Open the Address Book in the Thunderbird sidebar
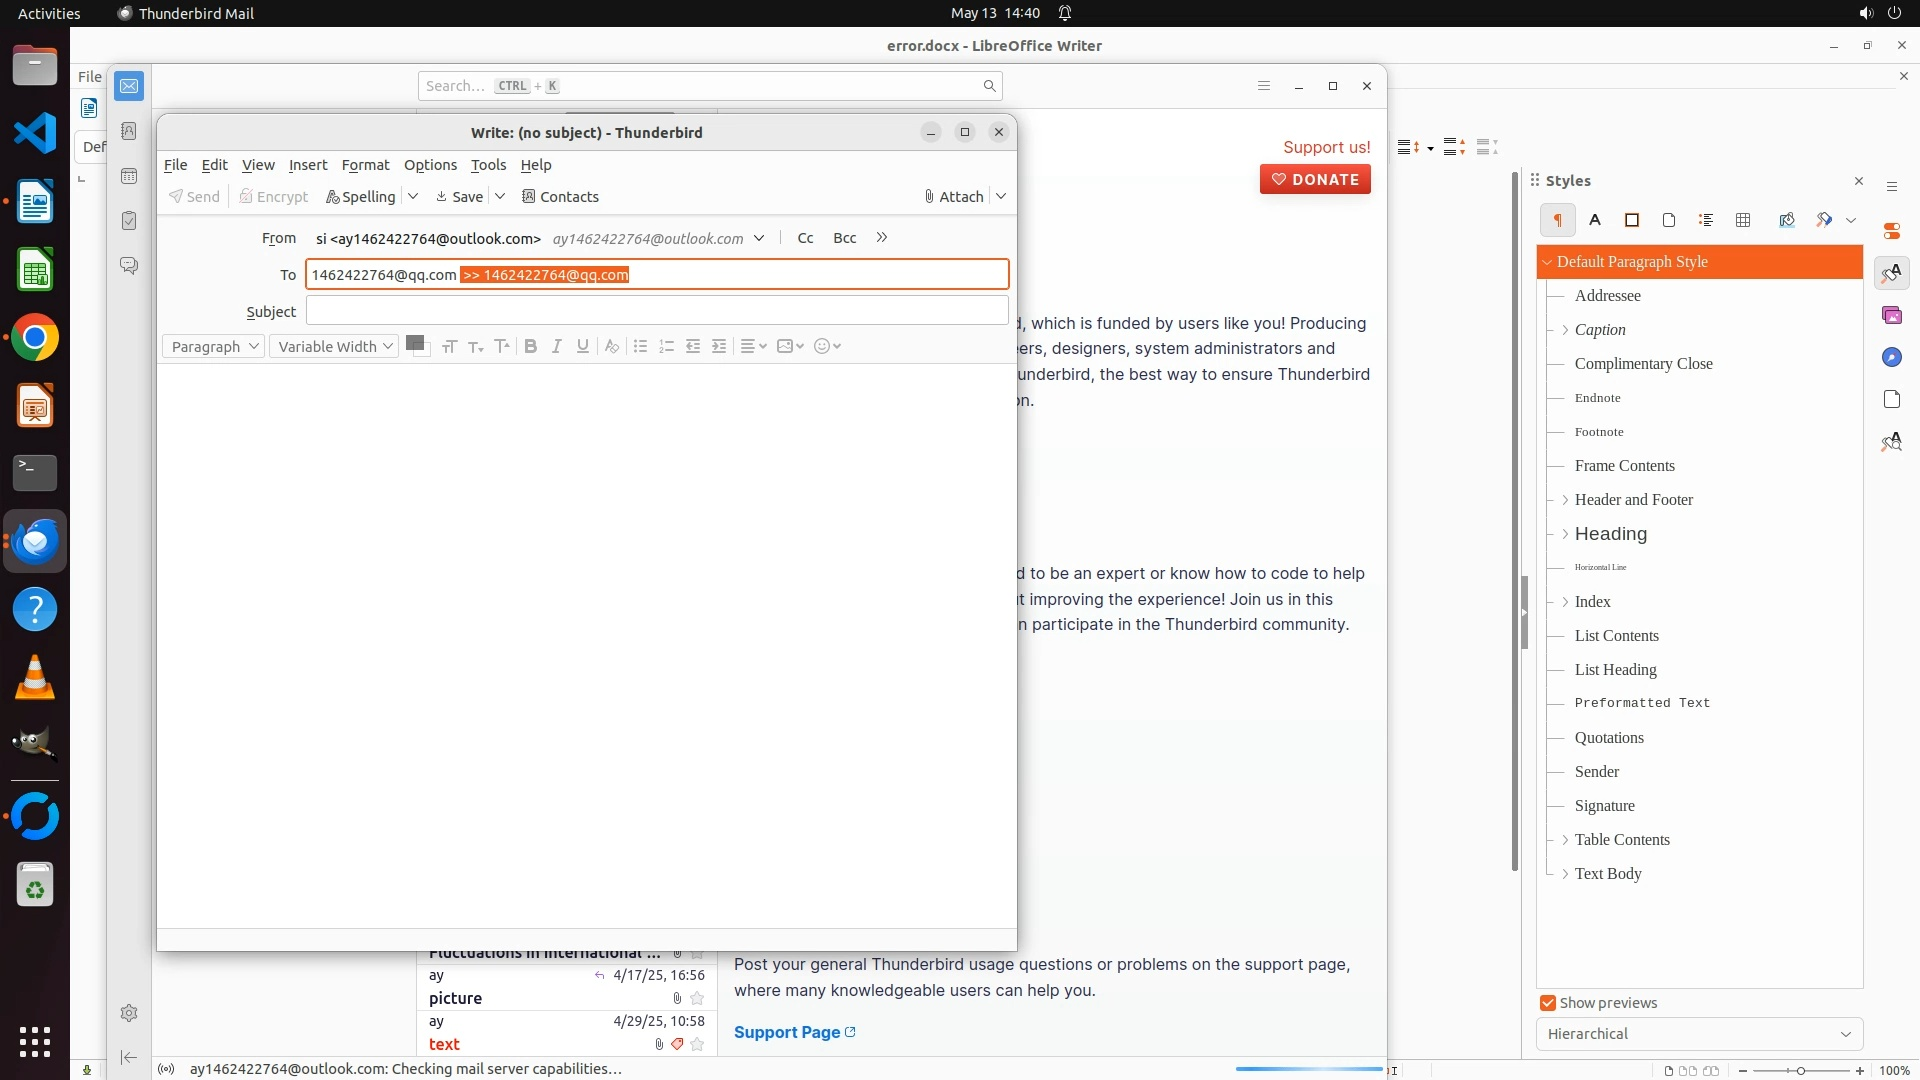 (129, 131)
